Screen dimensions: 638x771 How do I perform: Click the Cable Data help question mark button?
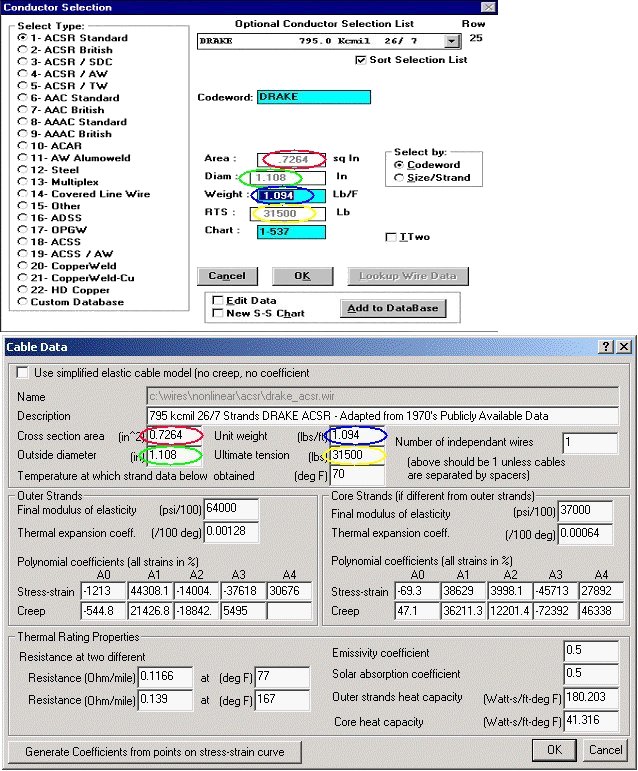pos(606,347)
